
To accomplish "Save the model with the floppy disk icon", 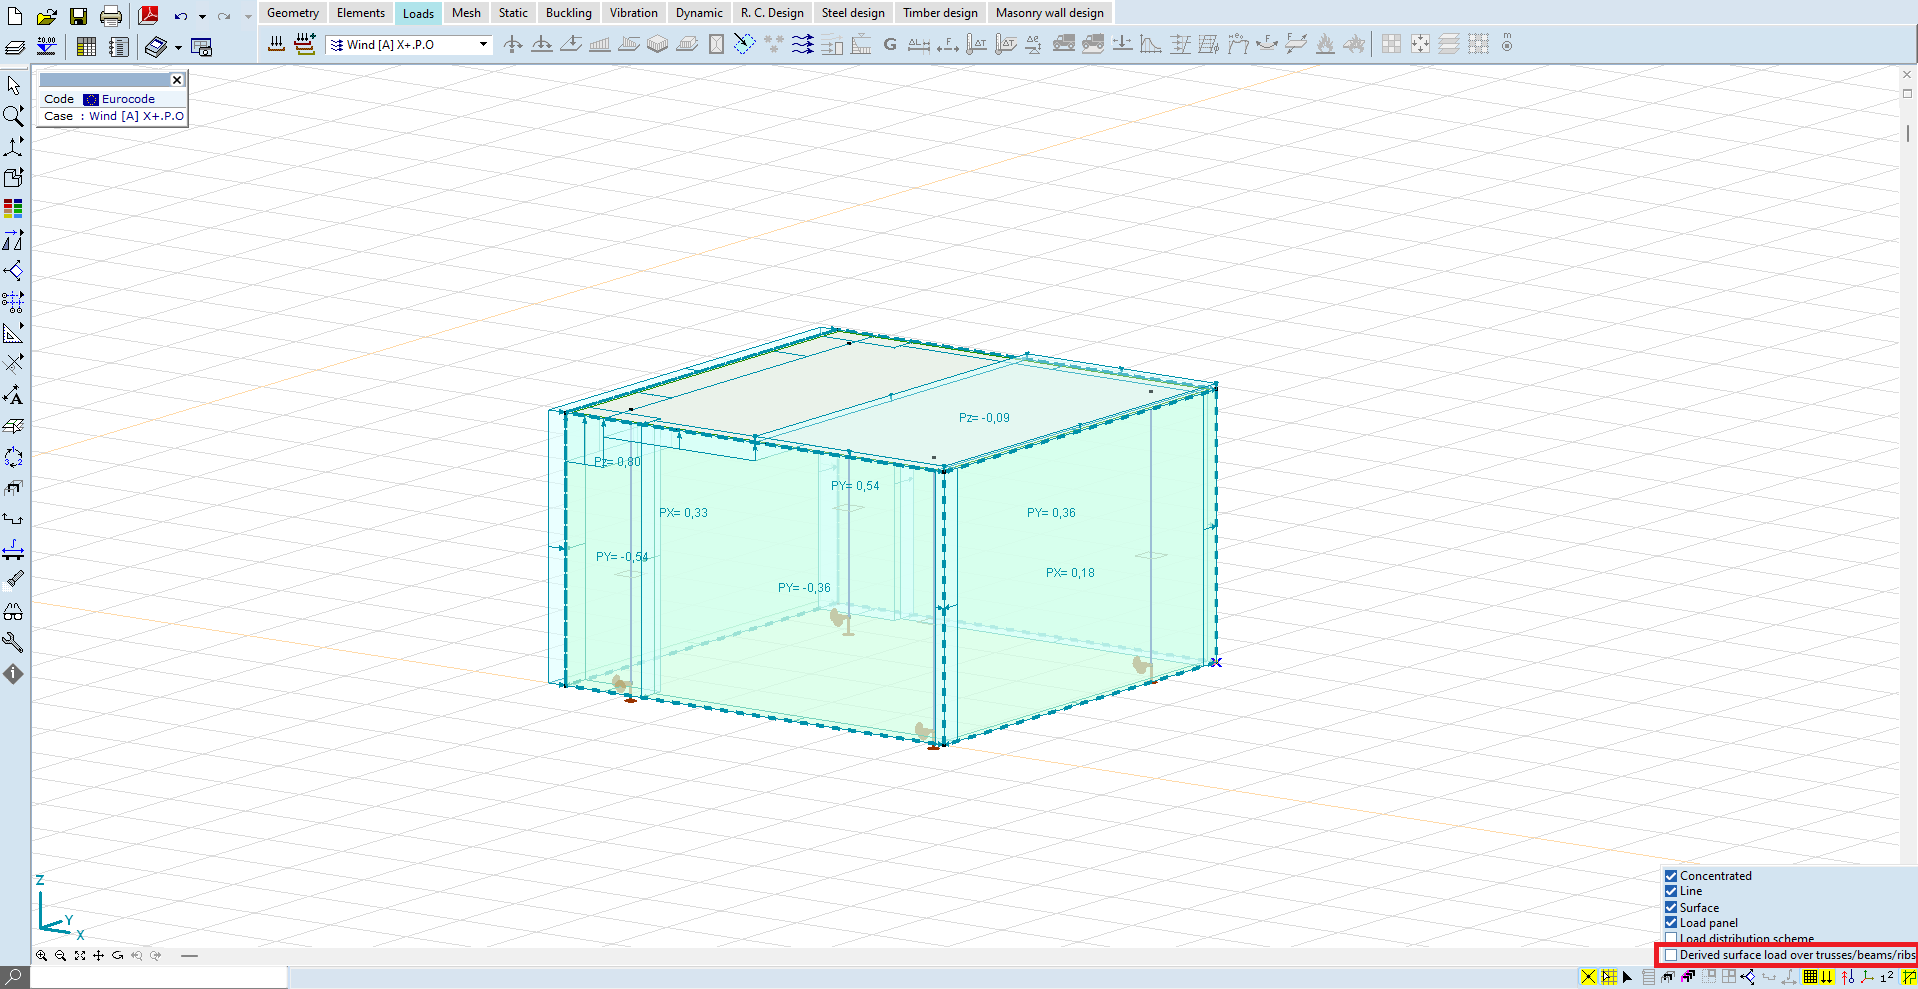I will [79, 16].
